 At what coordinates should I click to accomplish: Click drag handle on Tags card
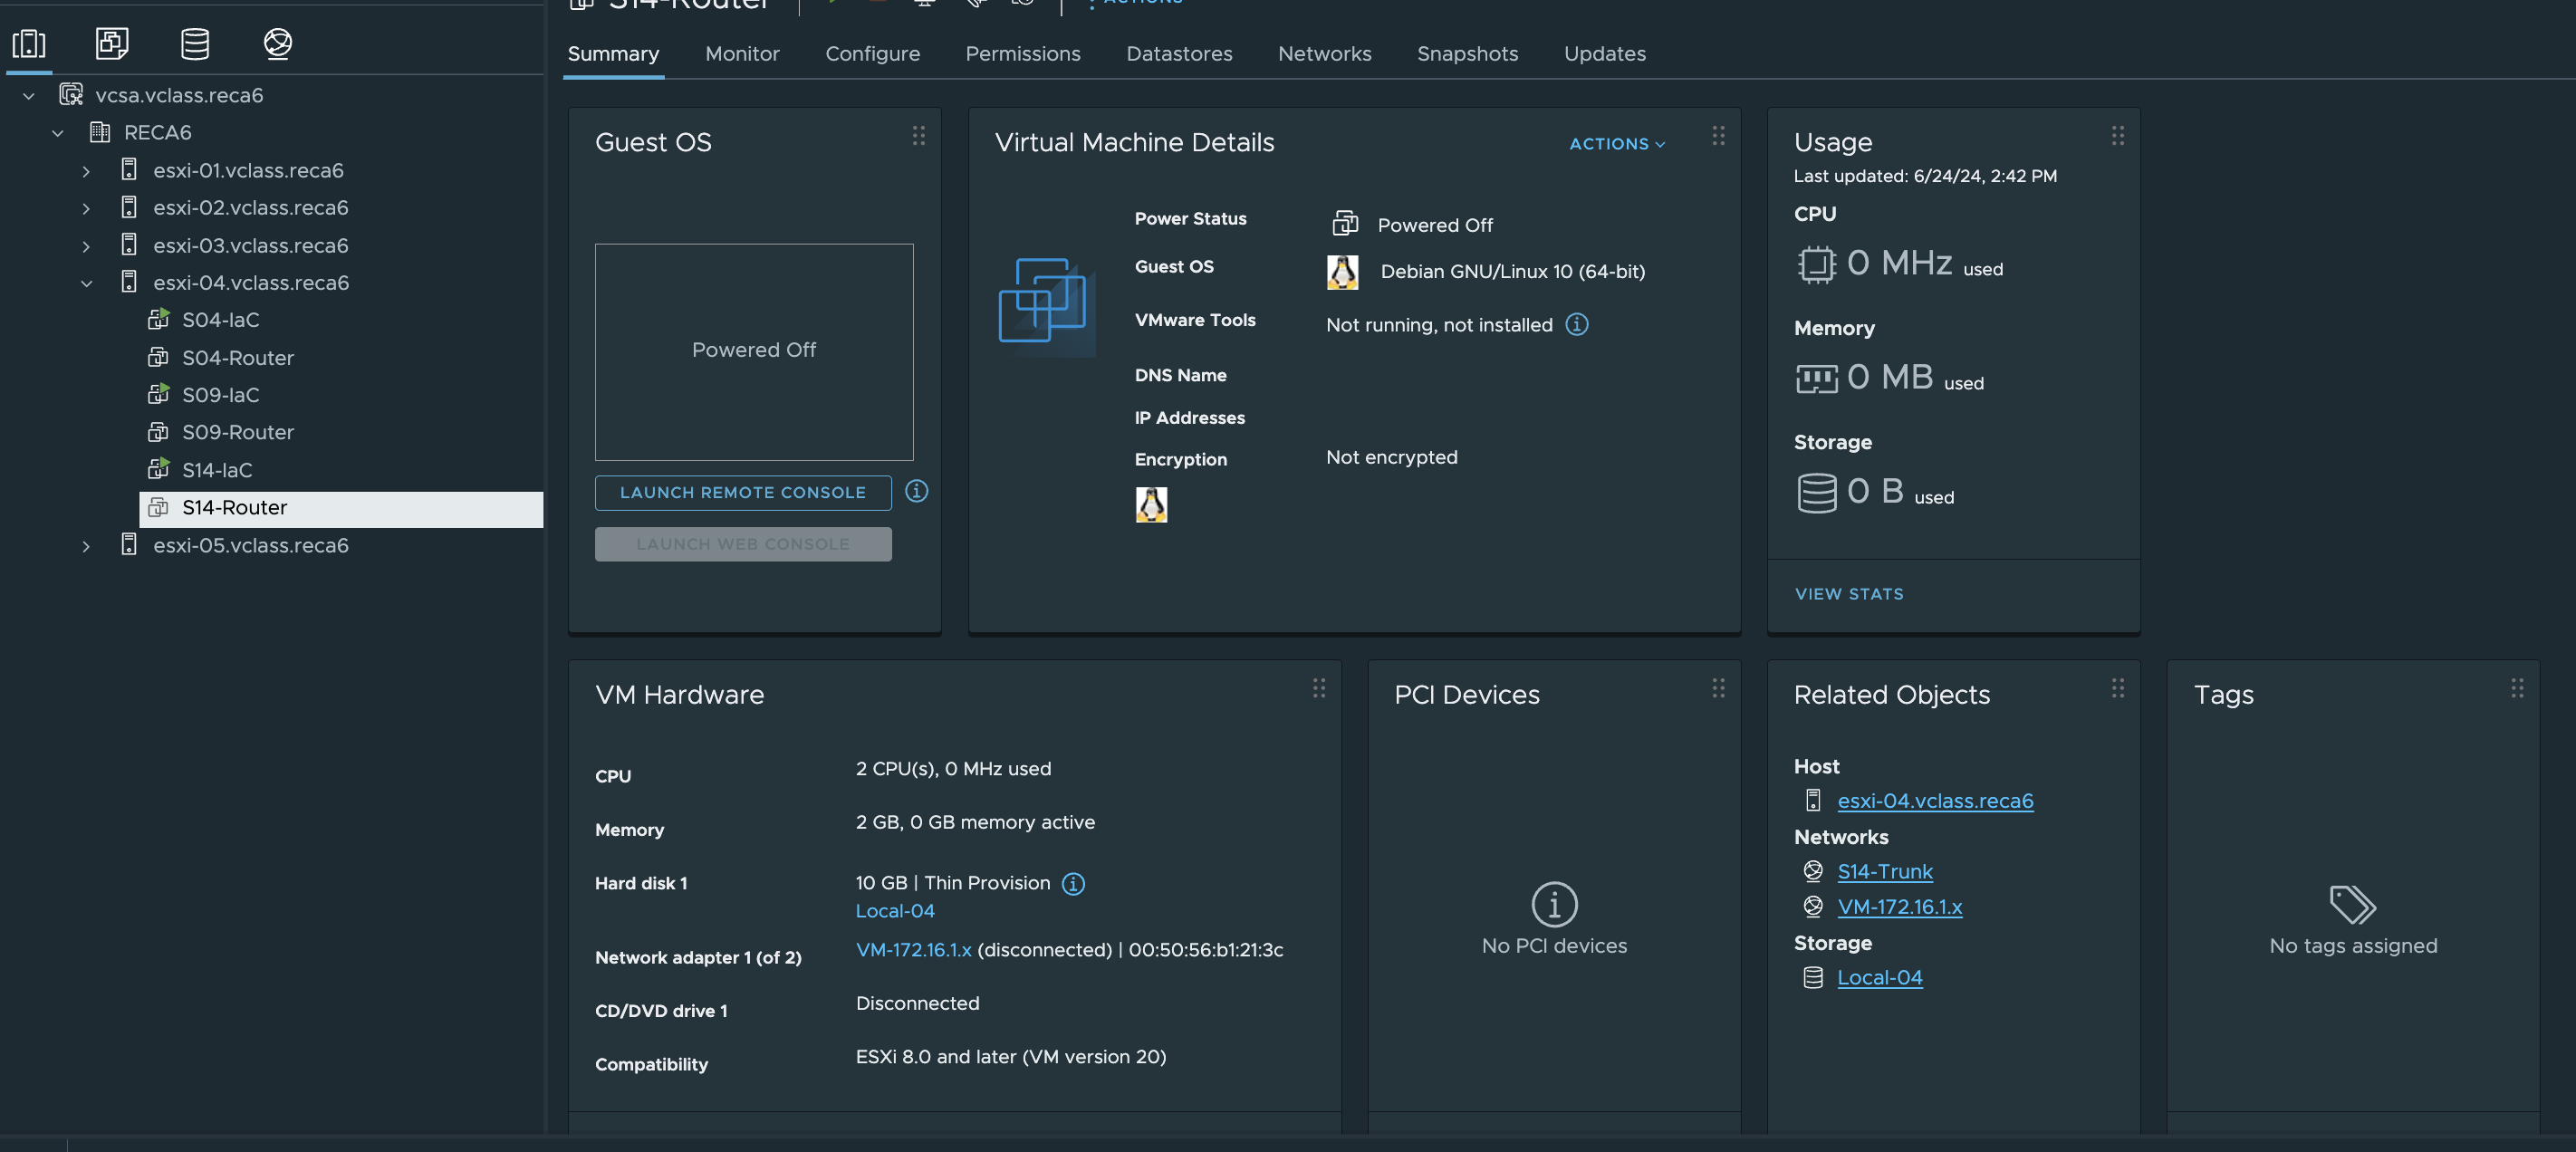[2516, 688]
